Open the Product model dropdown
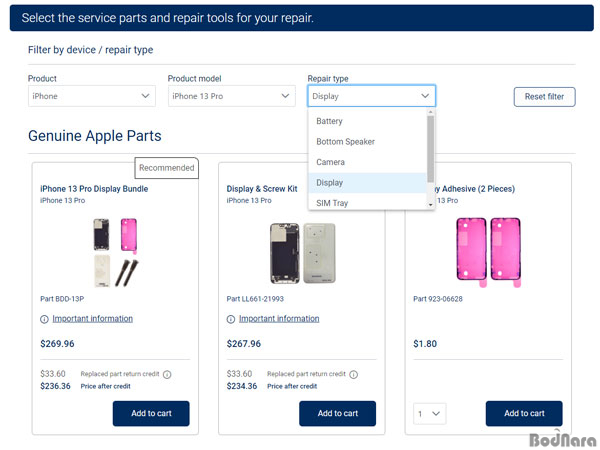Screen dimensions: 600x450 tap(231, 96)
